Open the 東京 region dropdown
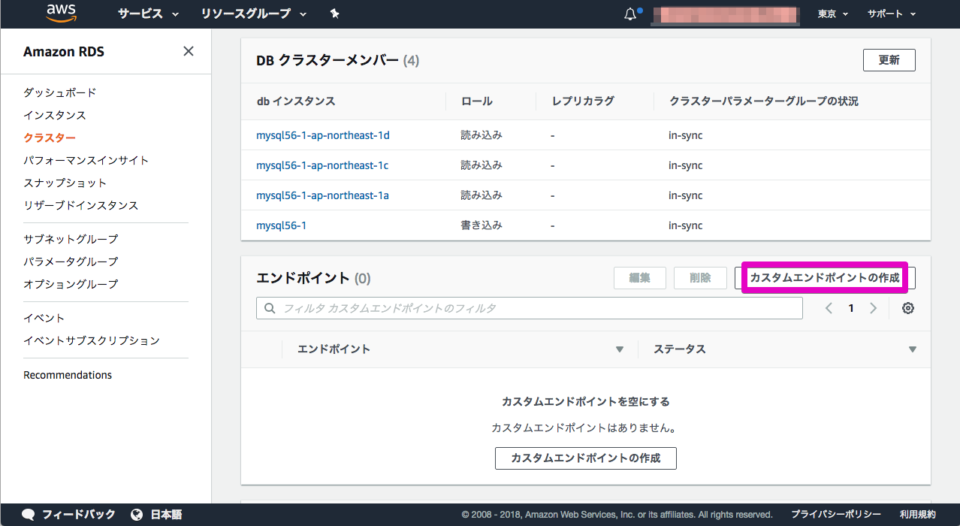Viewport: 960px width, 526px height. [x=833, y=13]
